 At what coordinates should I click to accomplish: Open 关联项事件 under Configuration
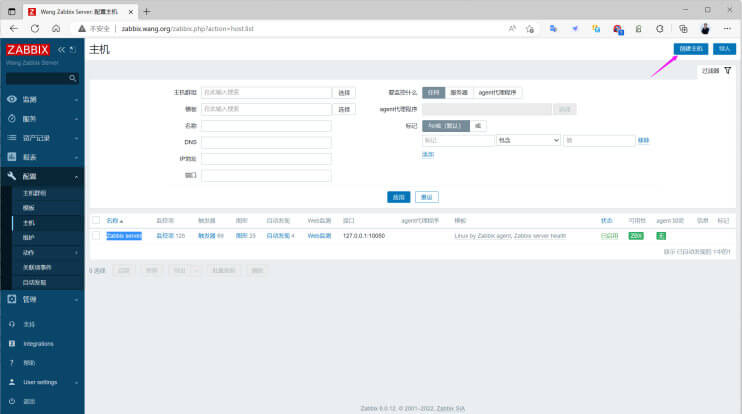click(x=37, y=267)
